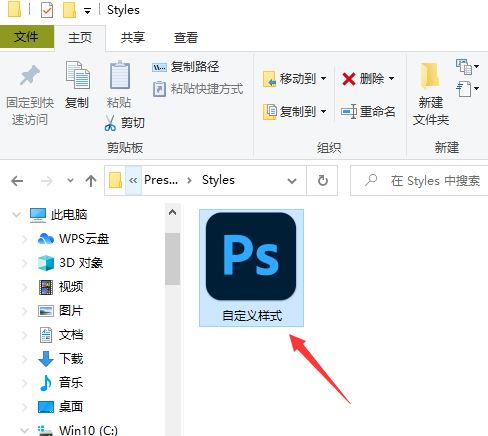Viewport: 488px width, 436px height.
Task: Switch to the Home (主页) tab
Action: point(80,38)
